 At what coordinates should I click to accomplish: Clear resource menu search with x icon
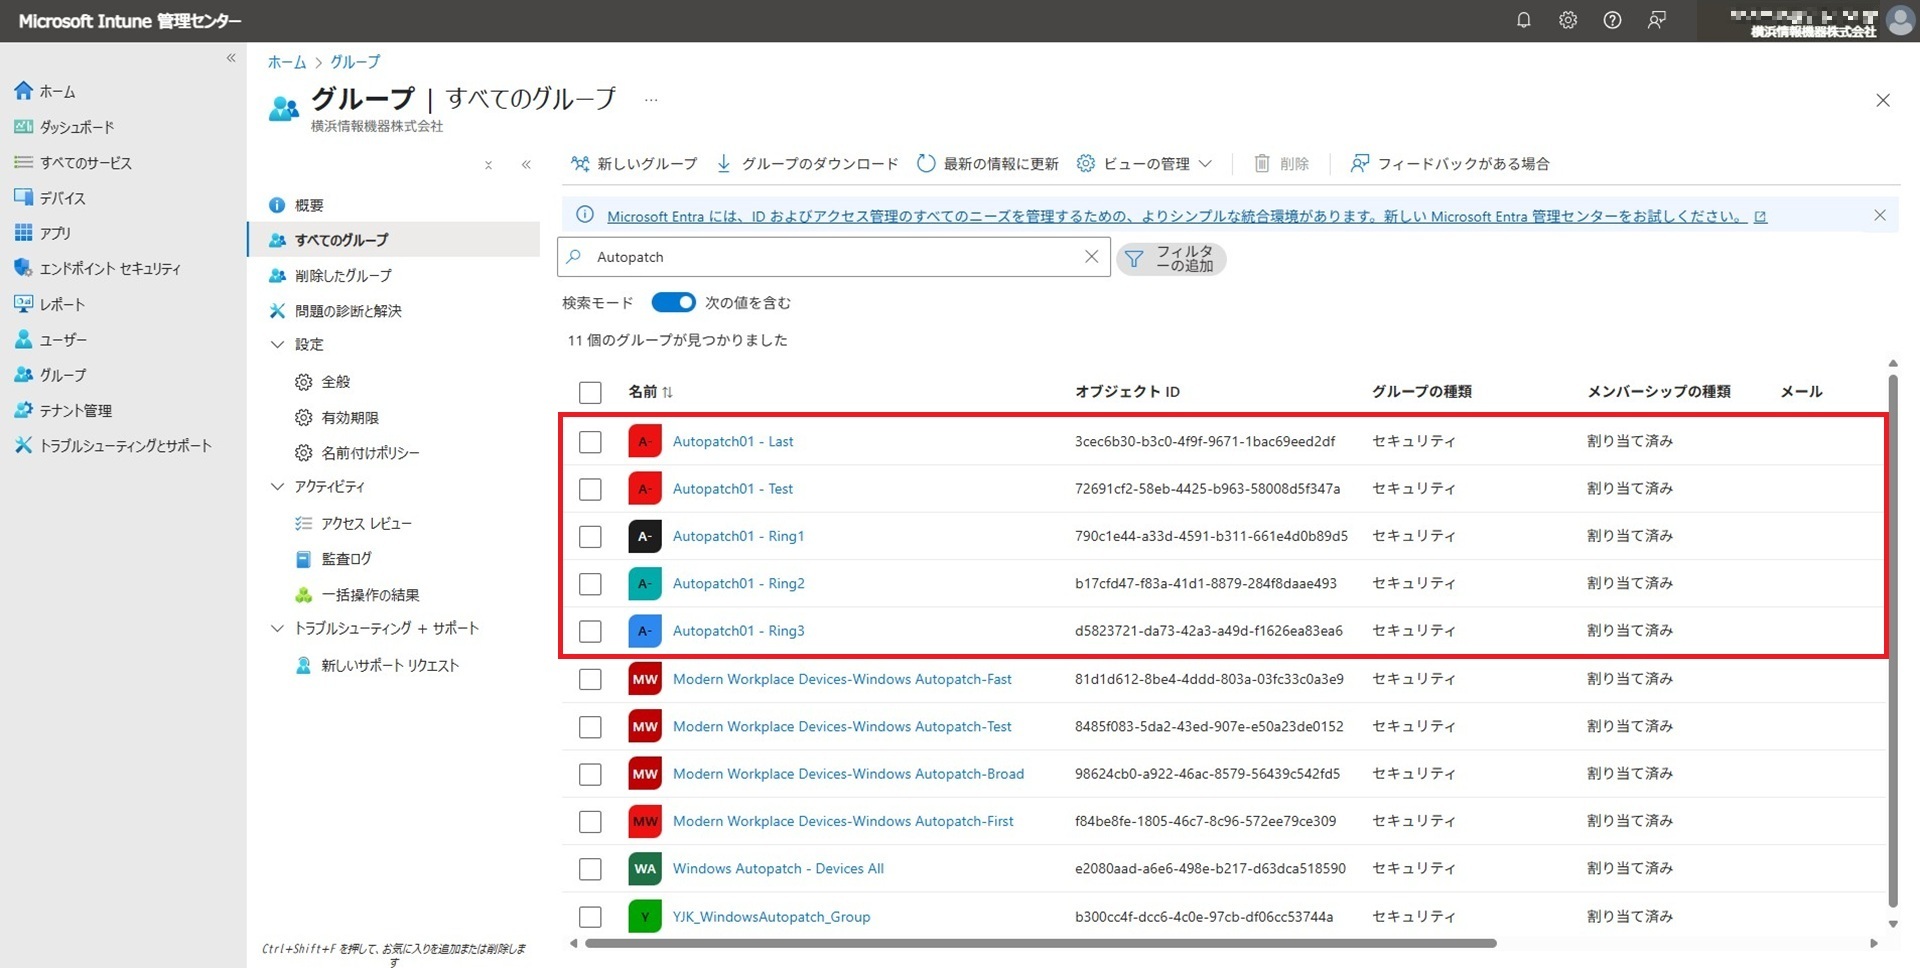pyautogui.click(x=488, y=165)
